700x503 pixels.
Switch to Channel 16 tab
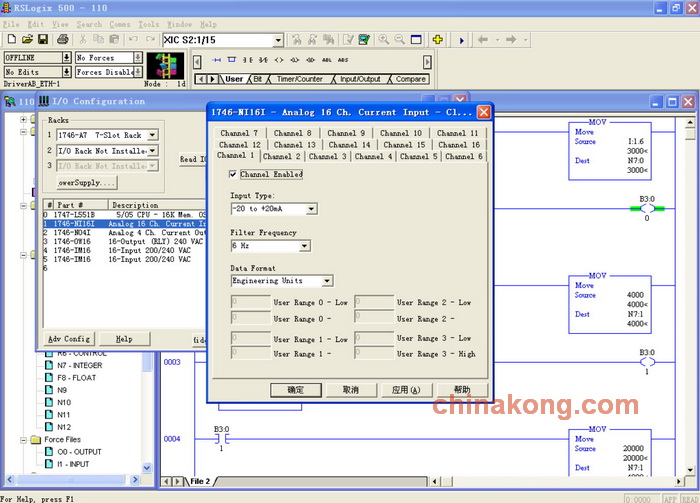point(459,145)
